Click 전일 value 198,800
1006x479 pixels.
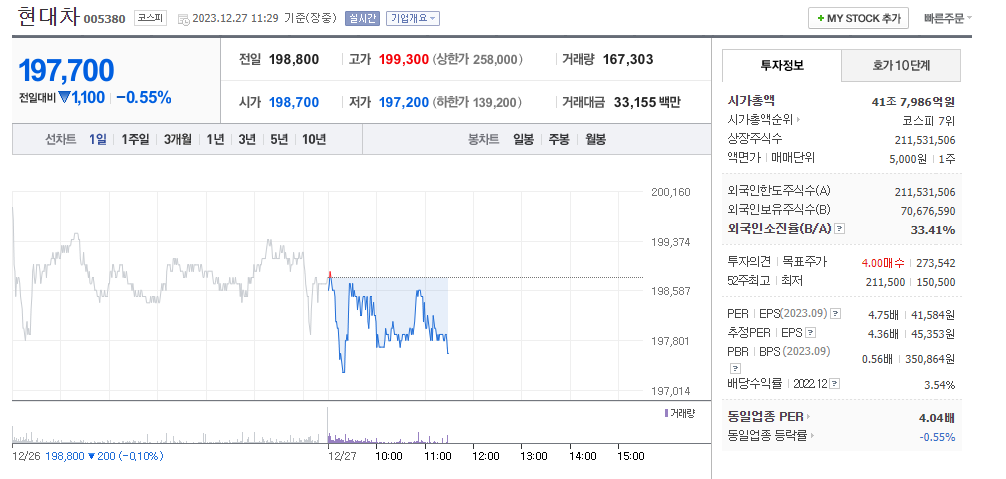click(x=294, y=60)
